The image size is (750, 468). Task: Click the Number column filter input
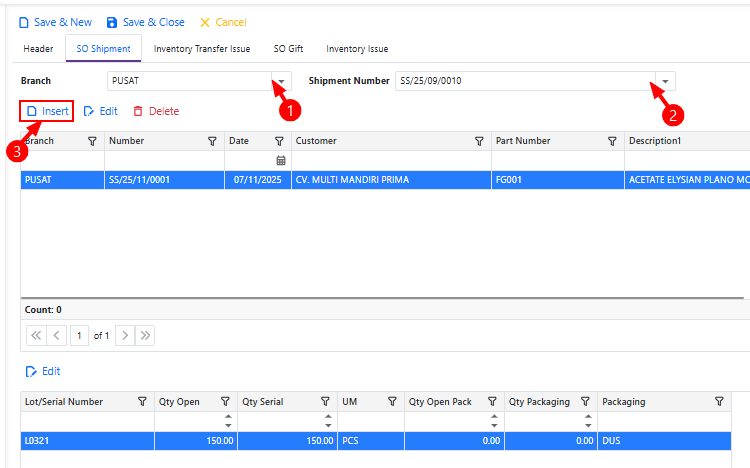pos(164,160)
